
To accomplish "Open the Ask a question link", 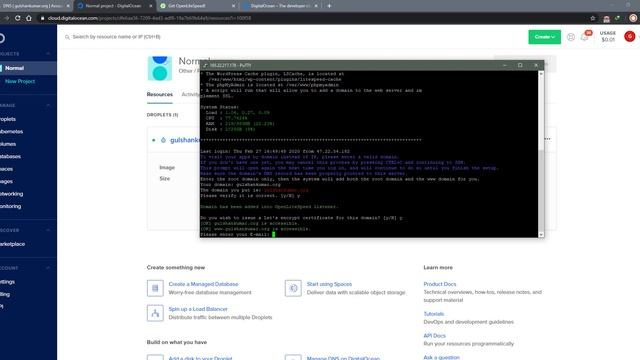I will pos(441,357).
